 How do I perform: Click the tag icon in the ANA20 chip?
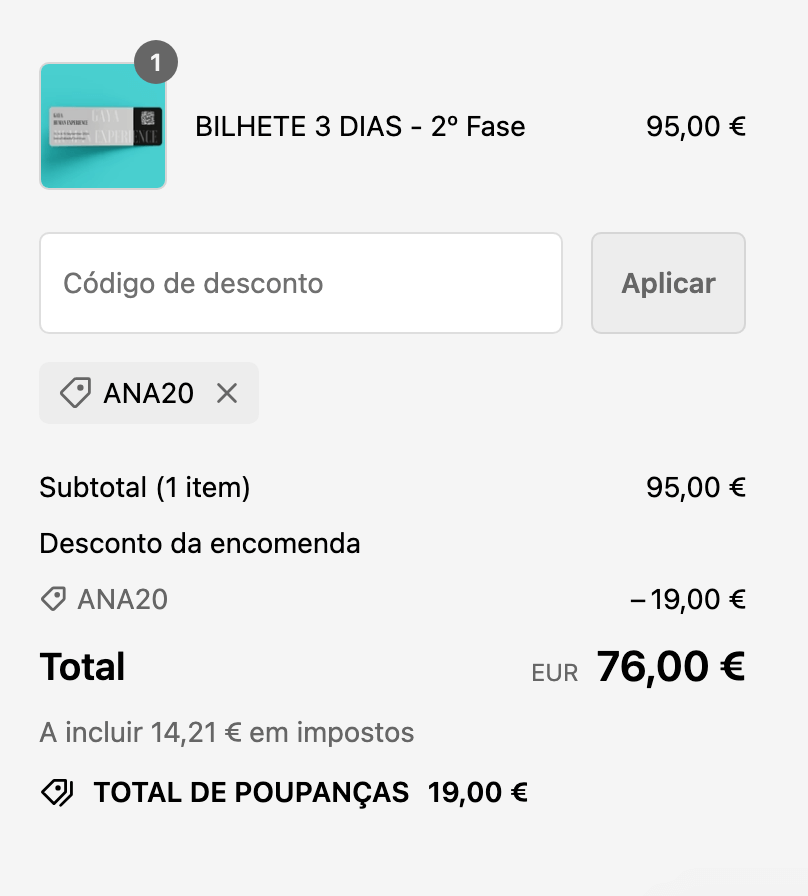click(75, 393)
